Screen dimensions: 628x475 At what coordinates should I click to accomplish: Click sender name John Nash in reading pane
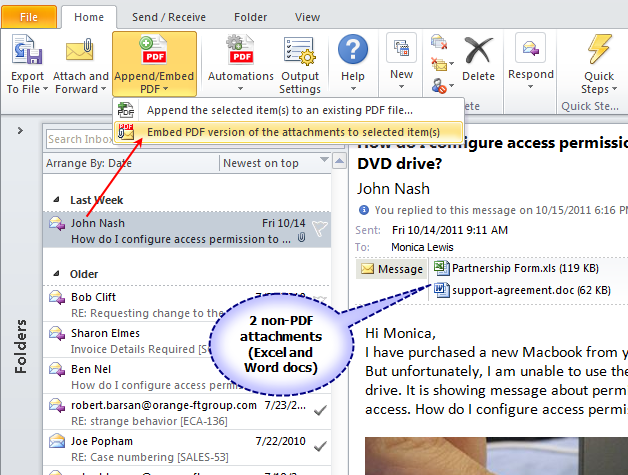(393, 189)
